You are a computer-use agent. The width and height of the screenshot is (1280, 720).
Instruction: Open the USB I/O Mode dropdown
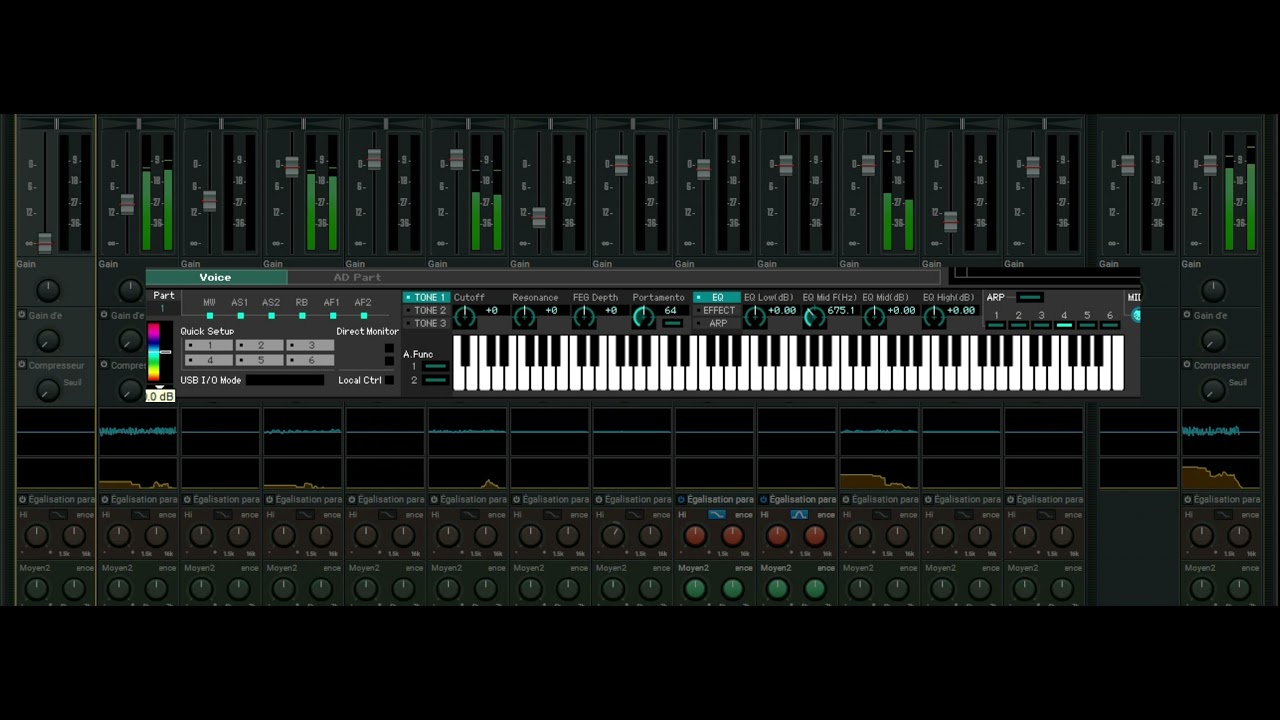285,380
